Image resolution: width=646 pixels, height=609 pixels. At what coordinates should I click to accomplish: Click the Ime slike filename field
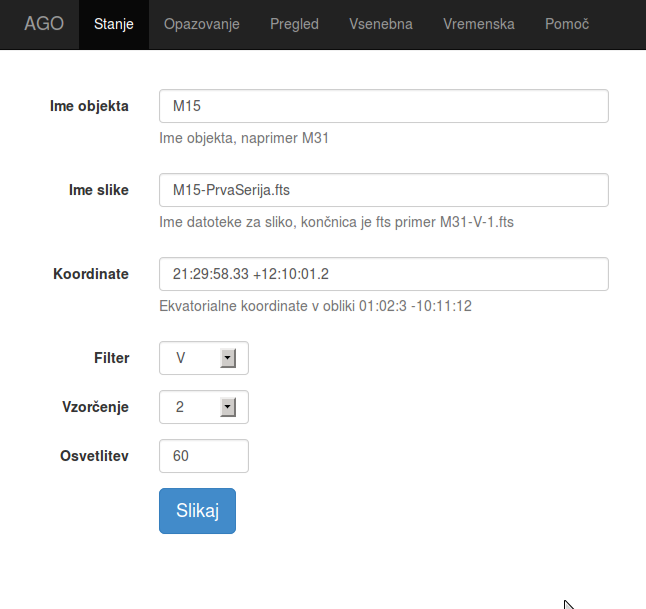click(383, 190)
